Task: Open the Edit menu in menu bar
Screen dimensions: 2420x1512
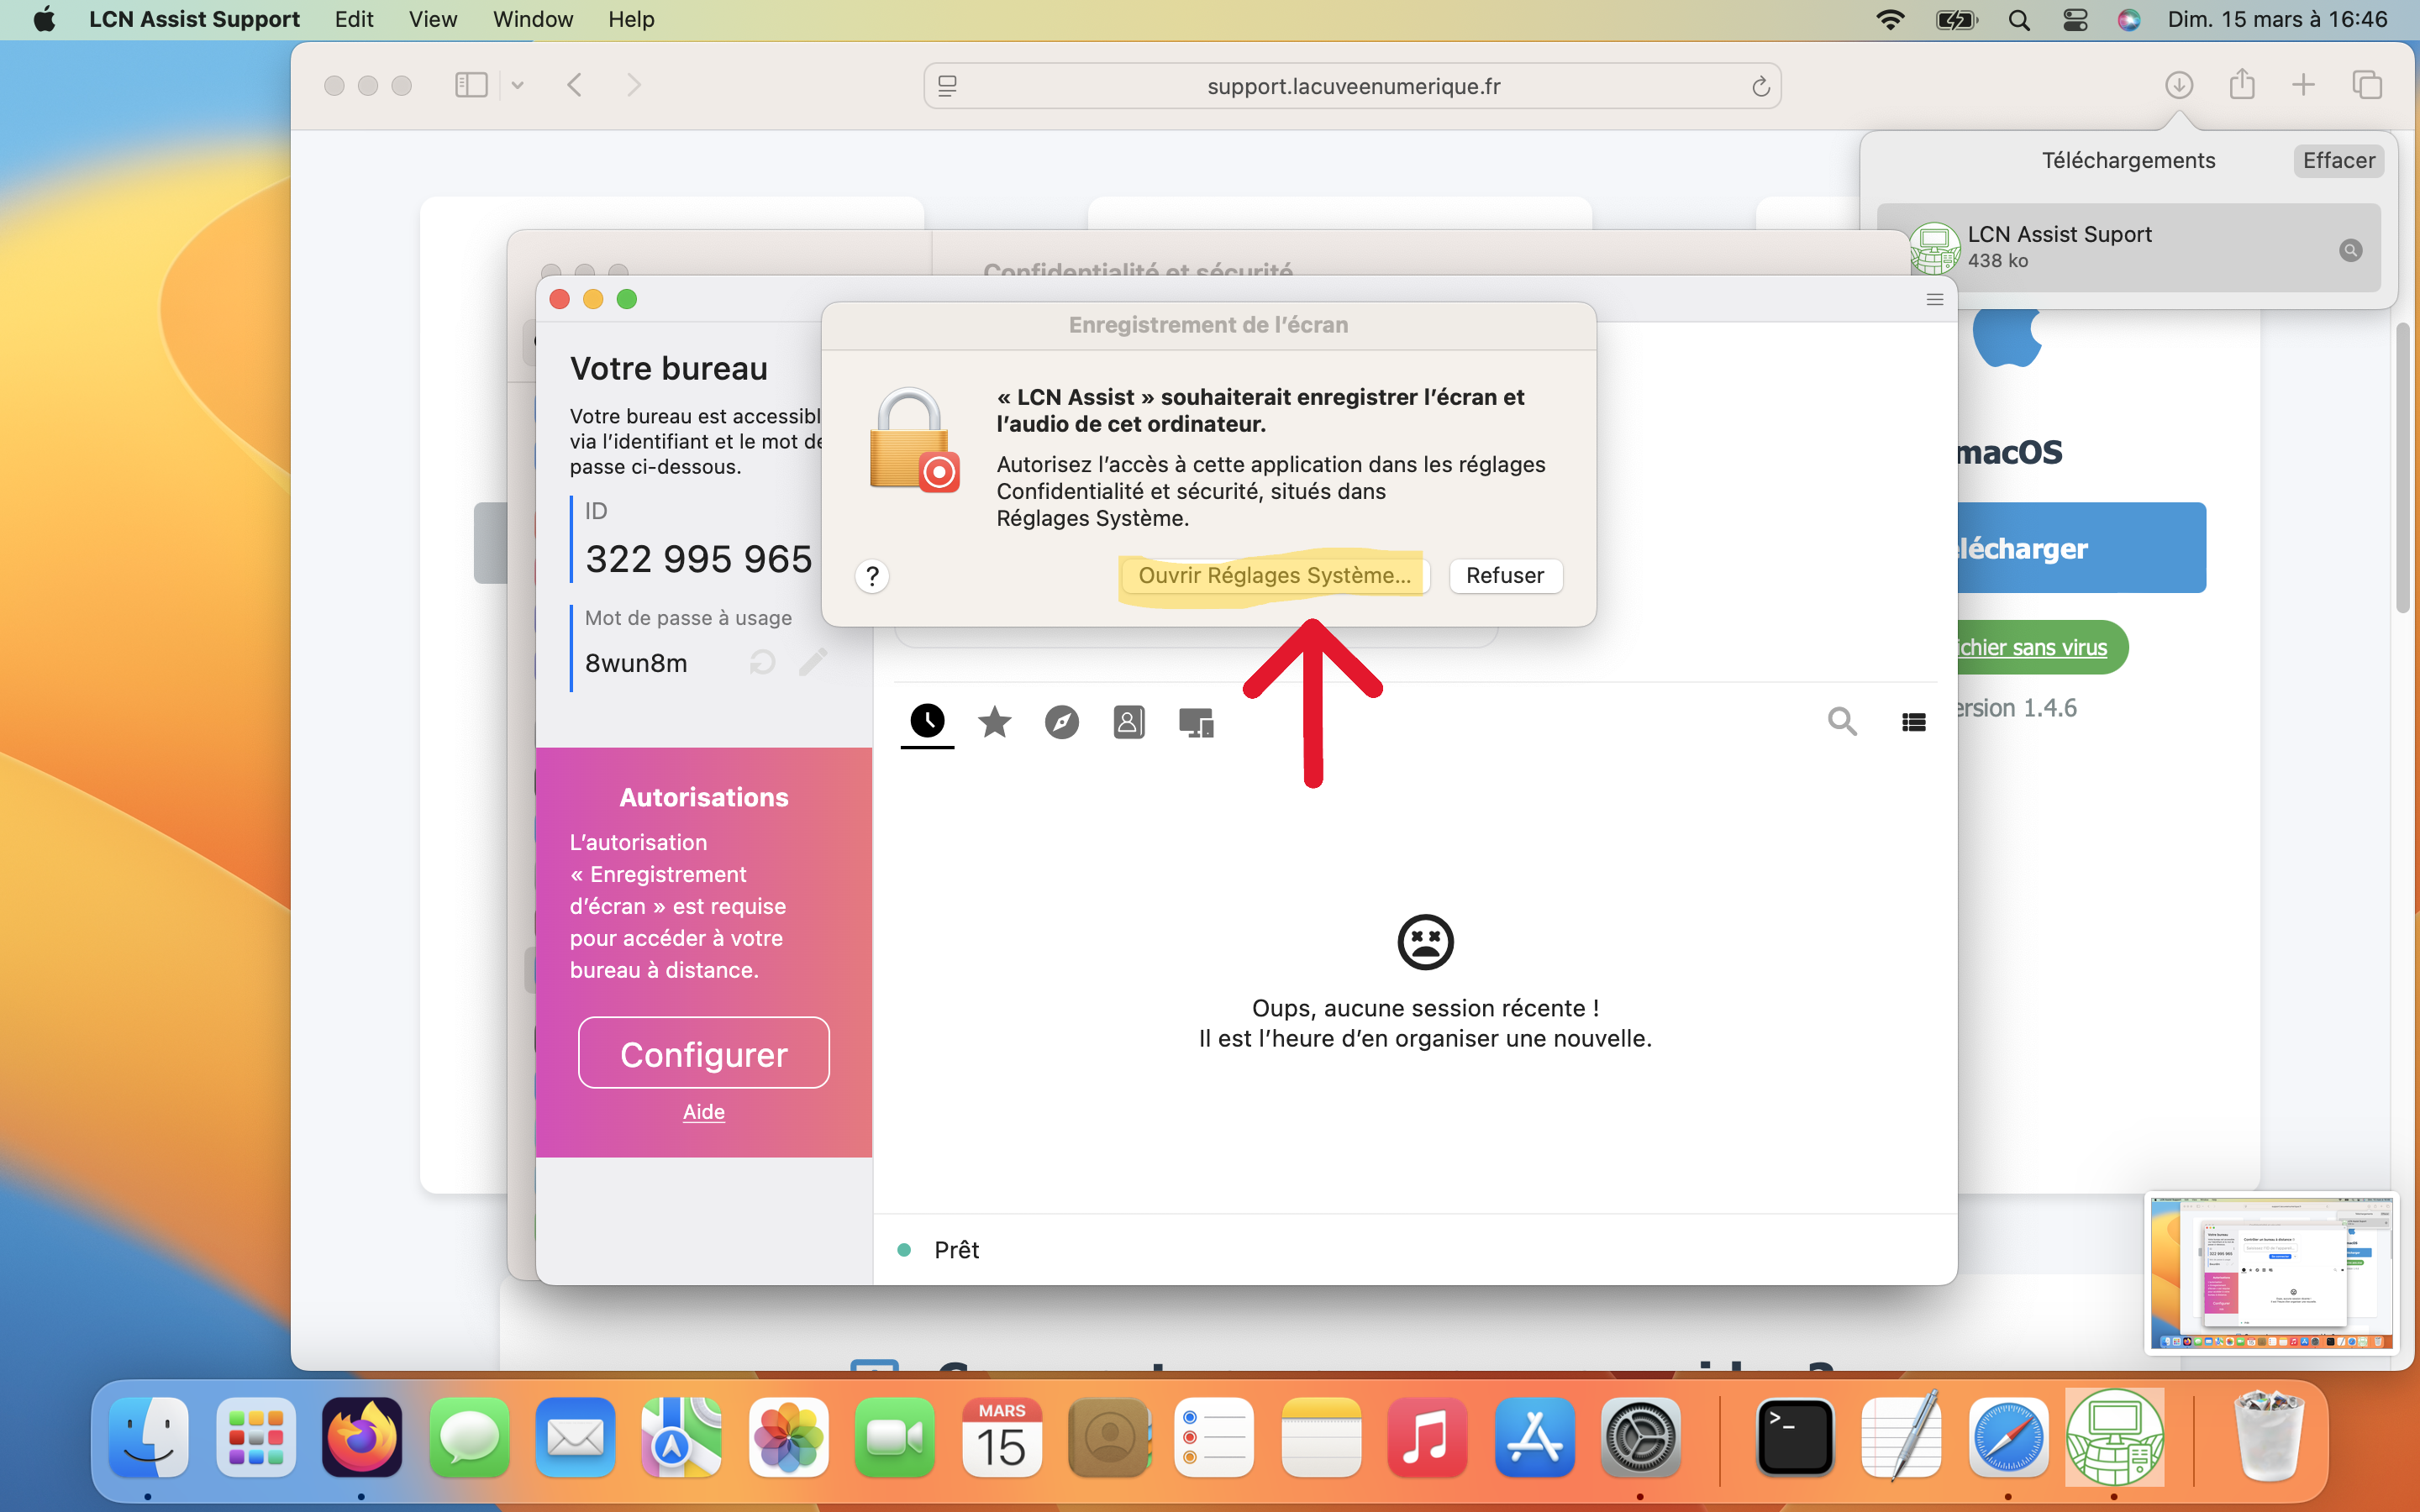Action: [x=354, y=19]
